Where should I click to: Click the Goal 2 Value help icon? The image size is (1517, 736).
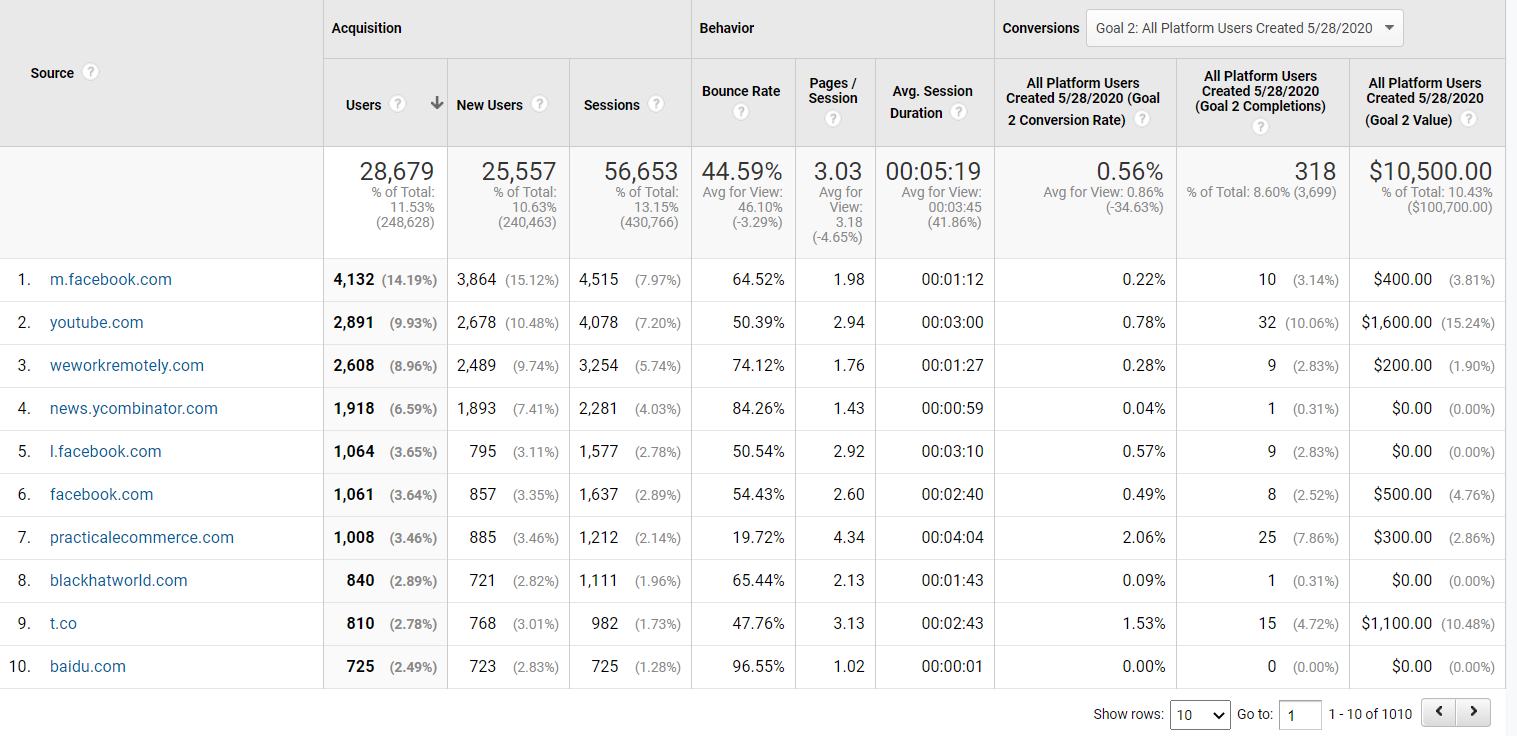click(x=1468, y=120)
